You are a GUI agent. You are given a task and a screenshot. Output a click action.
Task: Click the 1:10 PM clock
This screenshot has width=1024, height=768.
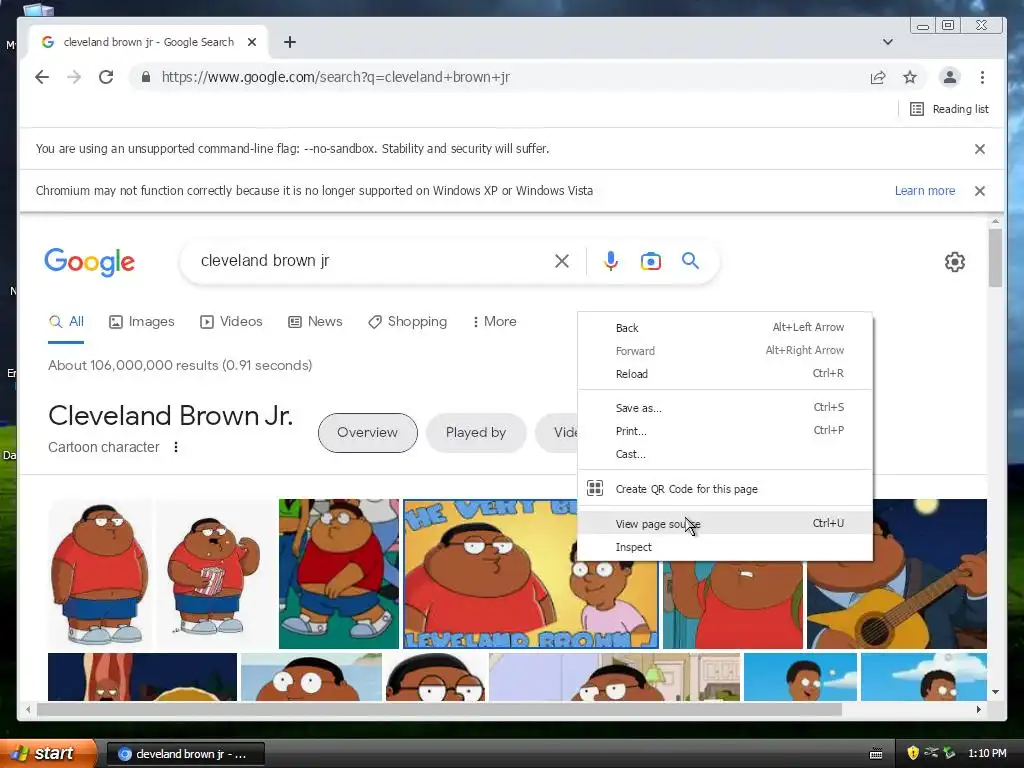987,753
